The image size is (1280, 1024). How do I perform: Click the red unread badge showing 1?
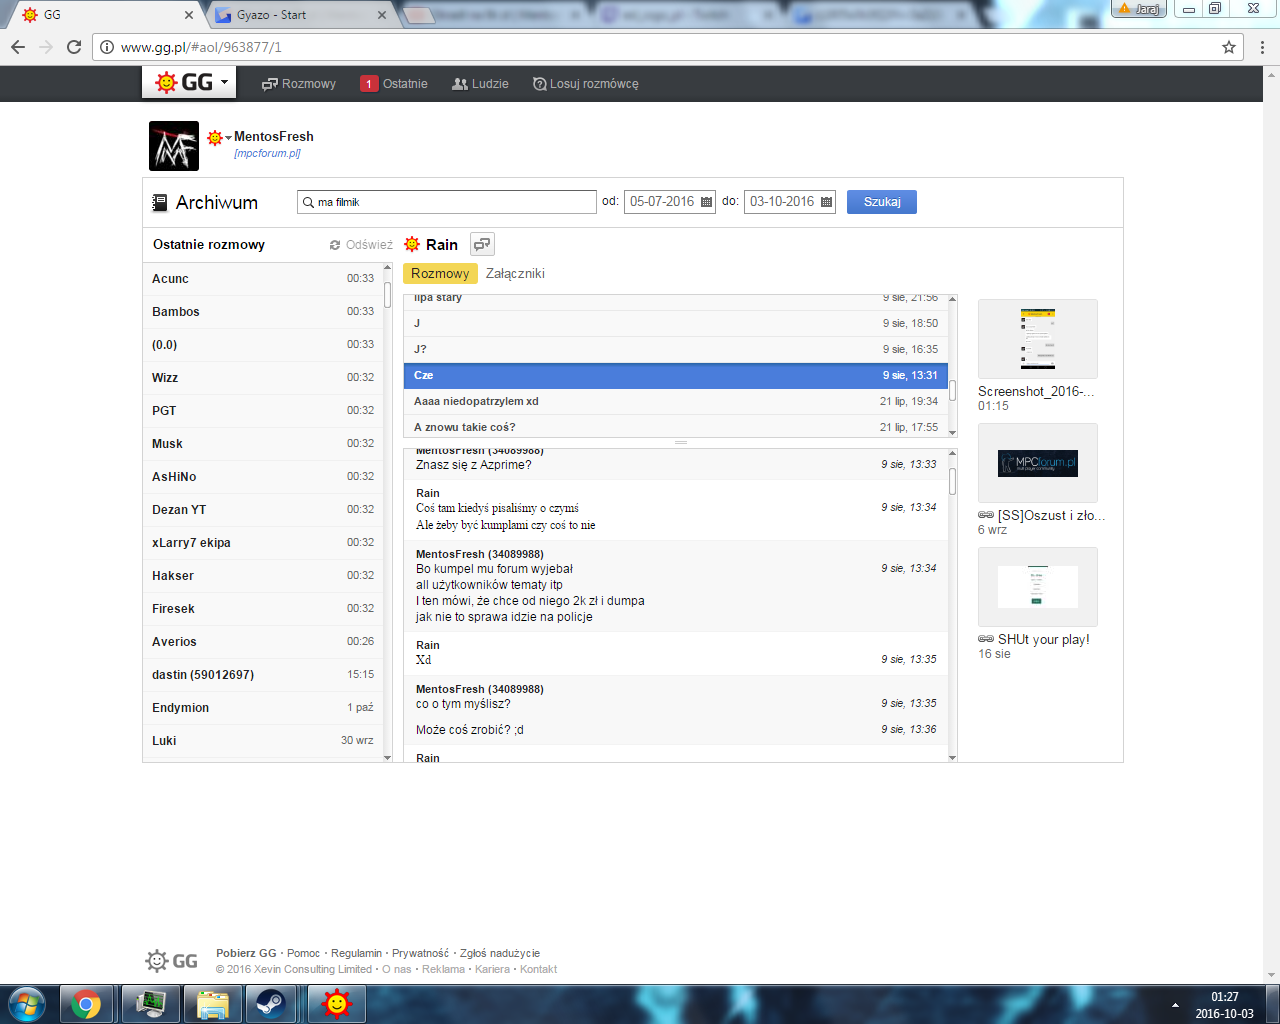[369, 84]
